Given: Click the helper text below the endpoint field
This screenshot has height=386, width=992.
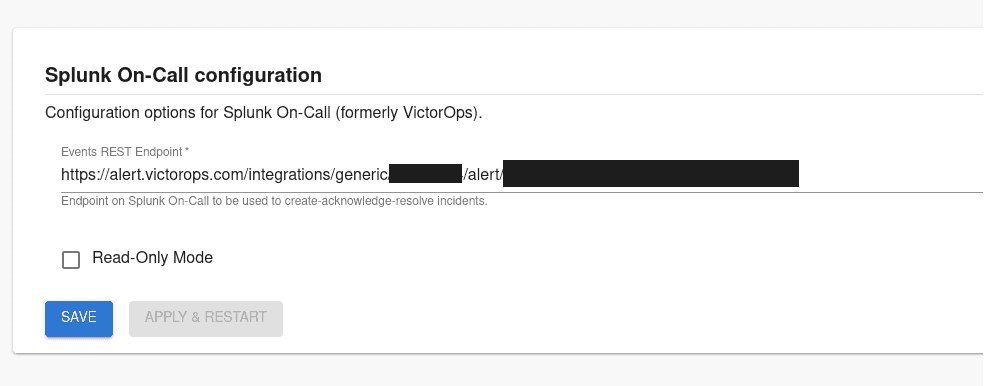Looking at the screenshot, I should point(274,202).
